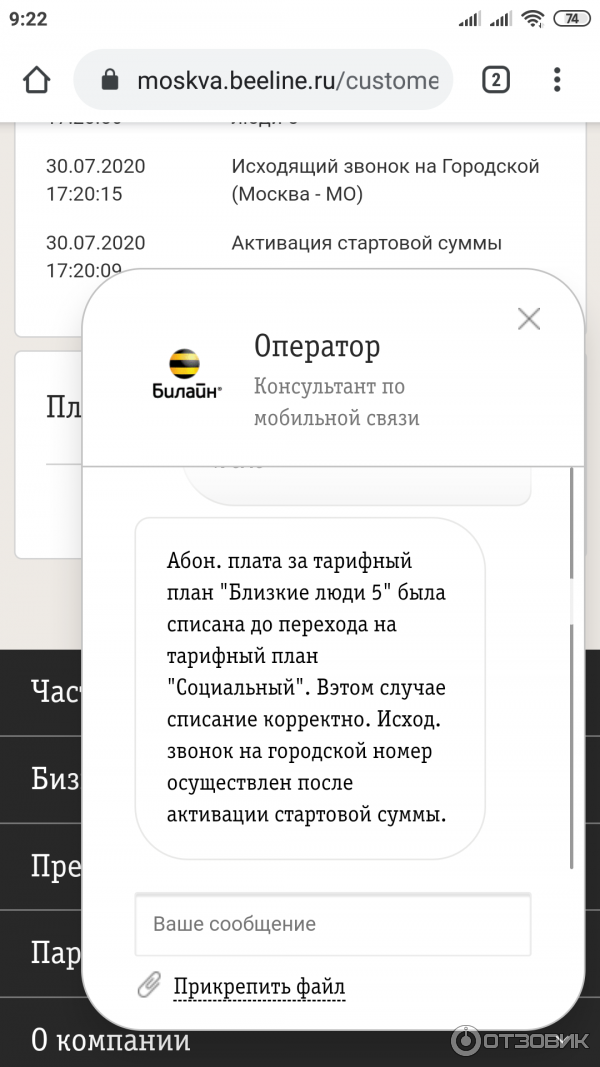Tap the Wi-Fi status icon
The width and height of the screenshot is (600, 1067).
pos(532,19)
